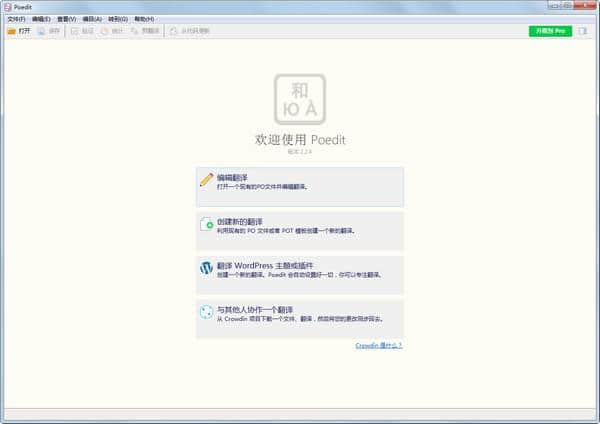Click the Poedit app icon in title bar

[7, 7]
